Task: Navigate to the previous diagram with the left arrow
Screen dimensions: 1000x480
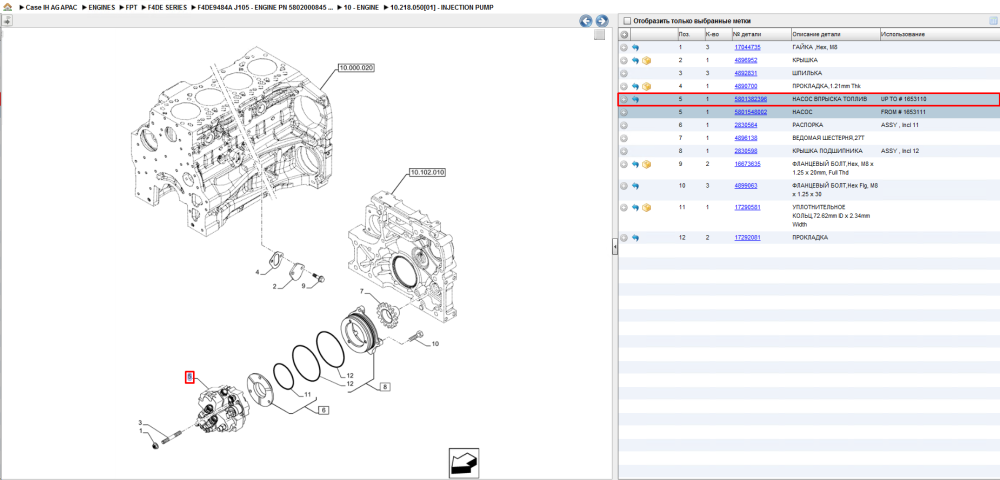Action: pyautogui.click(x=585, y=21)
